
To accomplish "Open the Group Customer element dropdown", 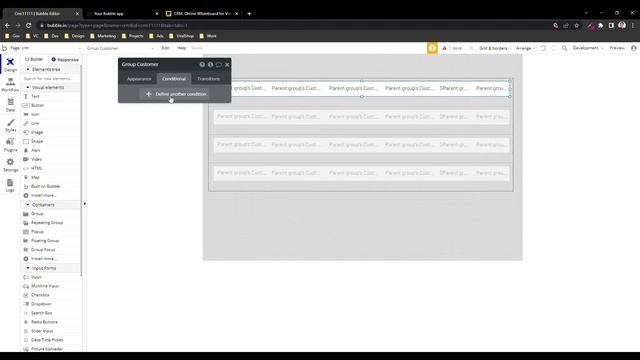I will pos(120,48).
